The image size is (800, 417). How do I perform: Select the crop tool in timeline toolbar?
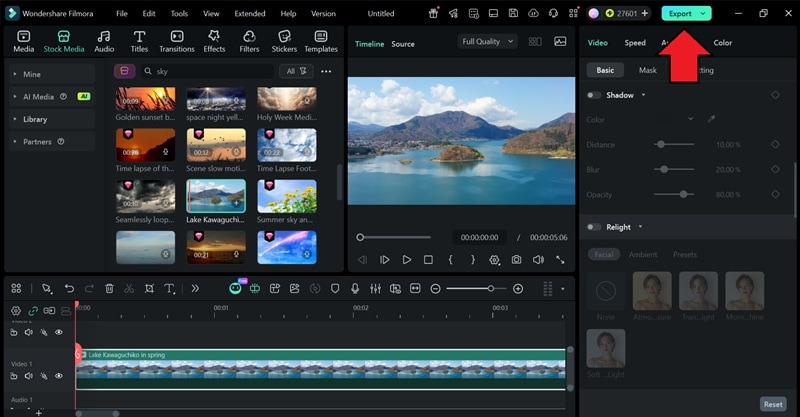(x=149, y=288)
